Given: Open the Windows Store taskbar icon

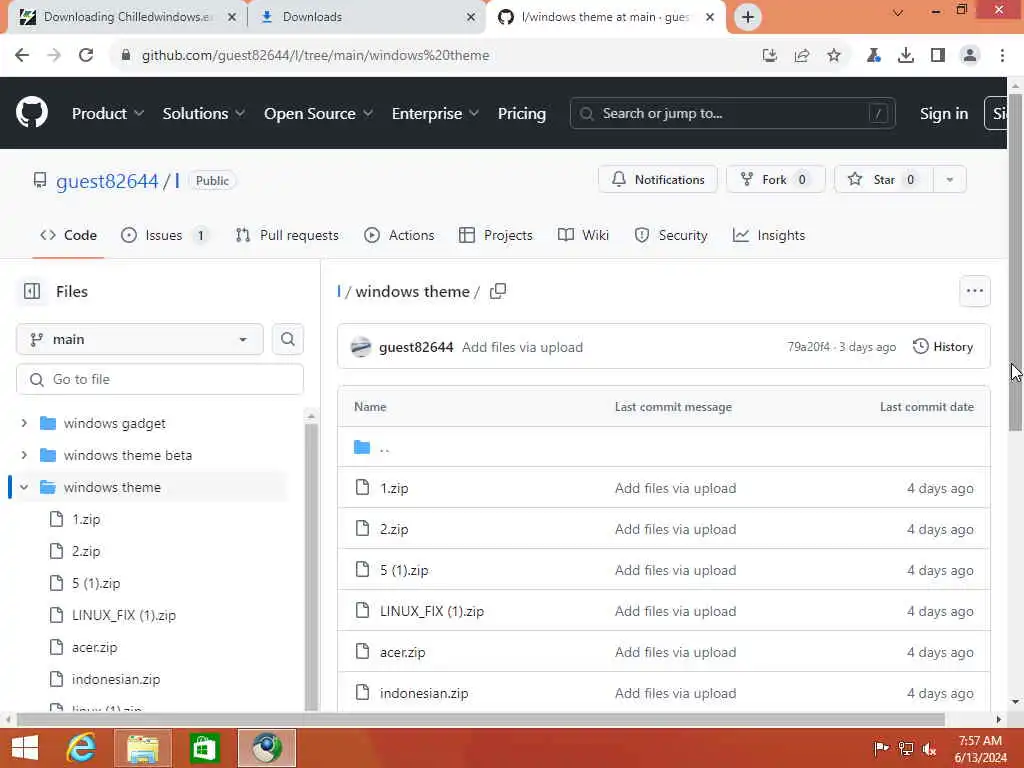Looking at the screenshot, I should coord(204,748).
